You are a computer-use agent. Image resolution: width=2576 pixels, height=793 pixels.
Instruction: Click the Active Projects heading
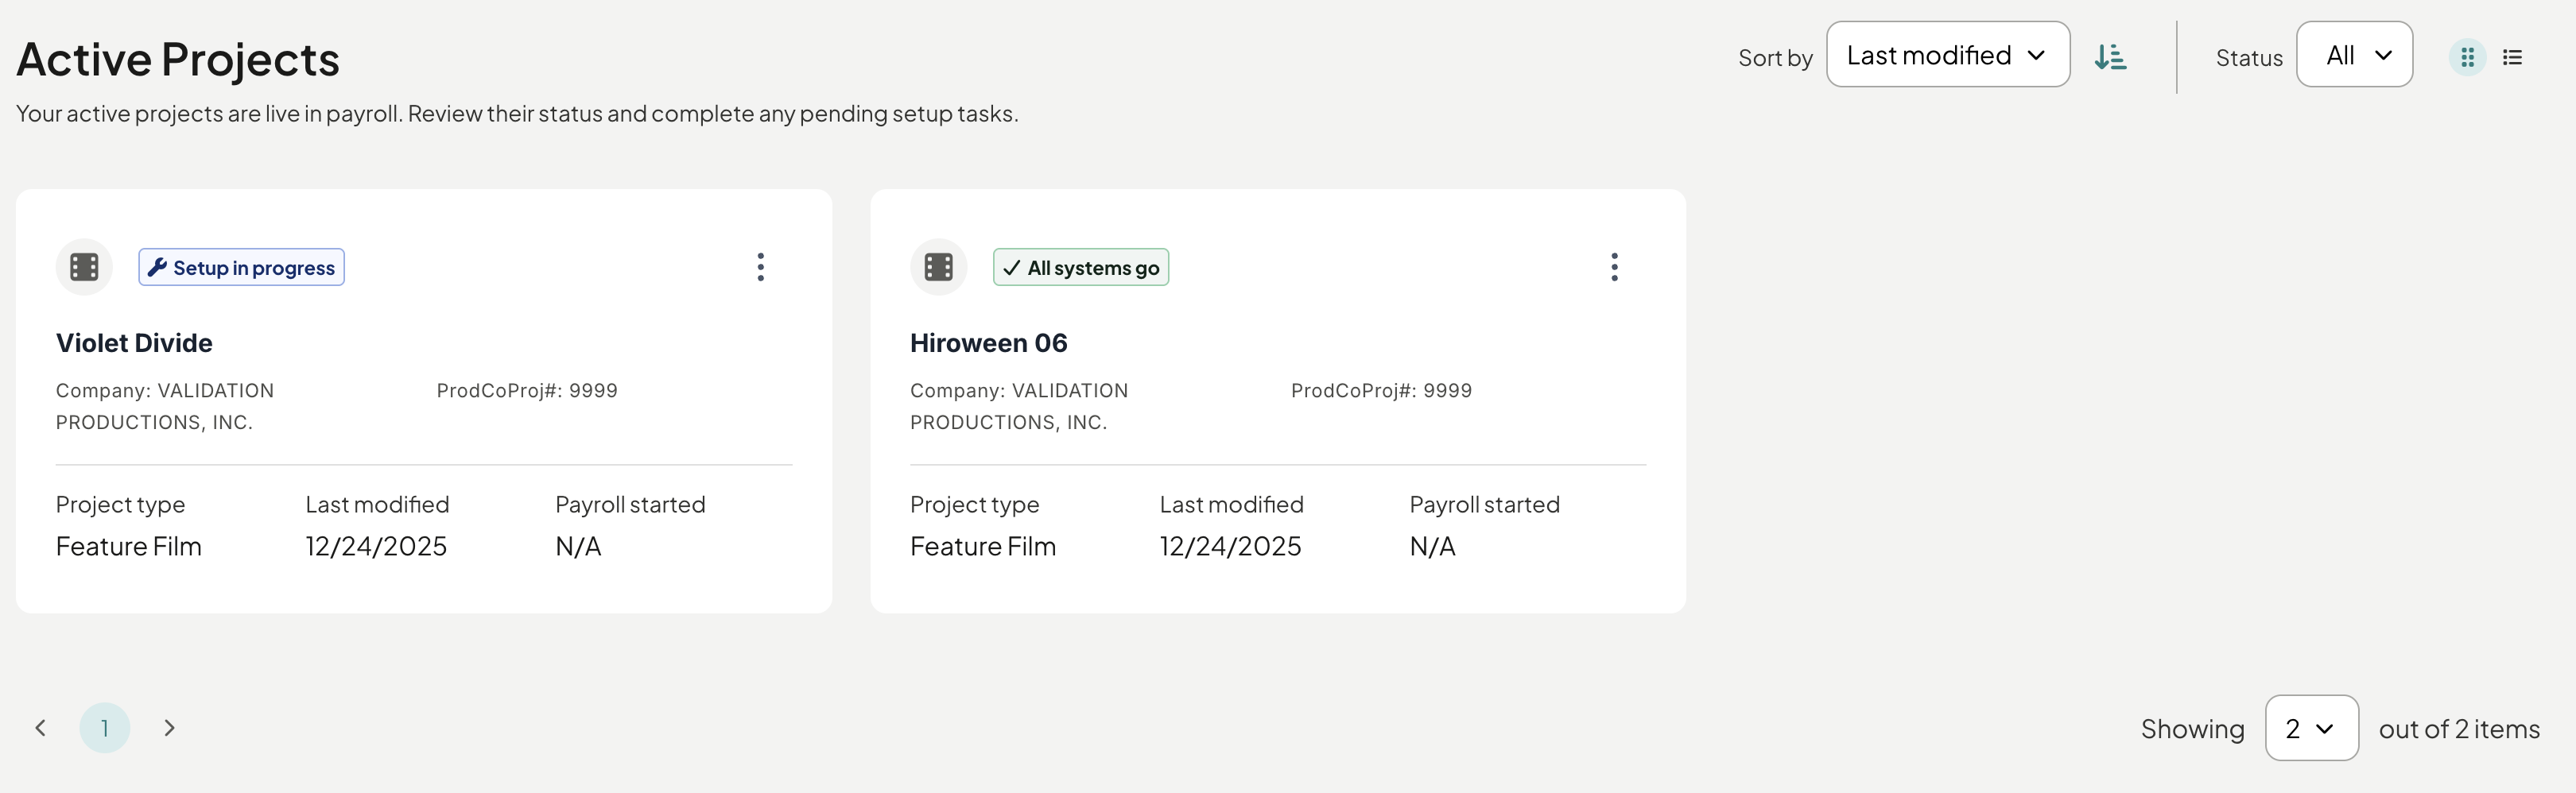tap(178, 59)
